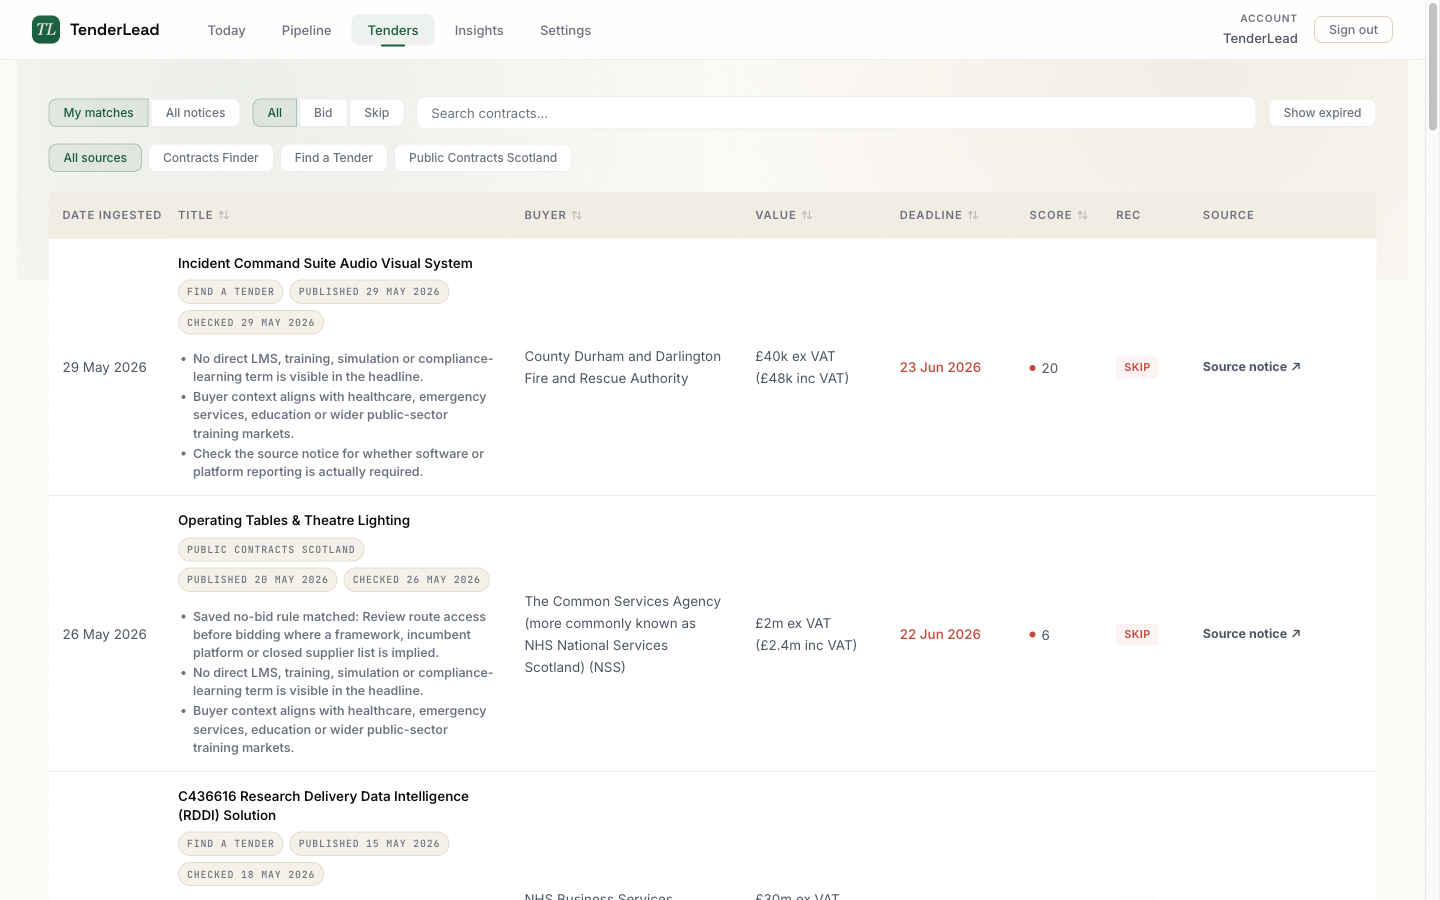Image resolution: width=1440 pixels, height=900 pixels.
Task: Click 29 May 2026 ingested date
Action: (x=105, y=367)
